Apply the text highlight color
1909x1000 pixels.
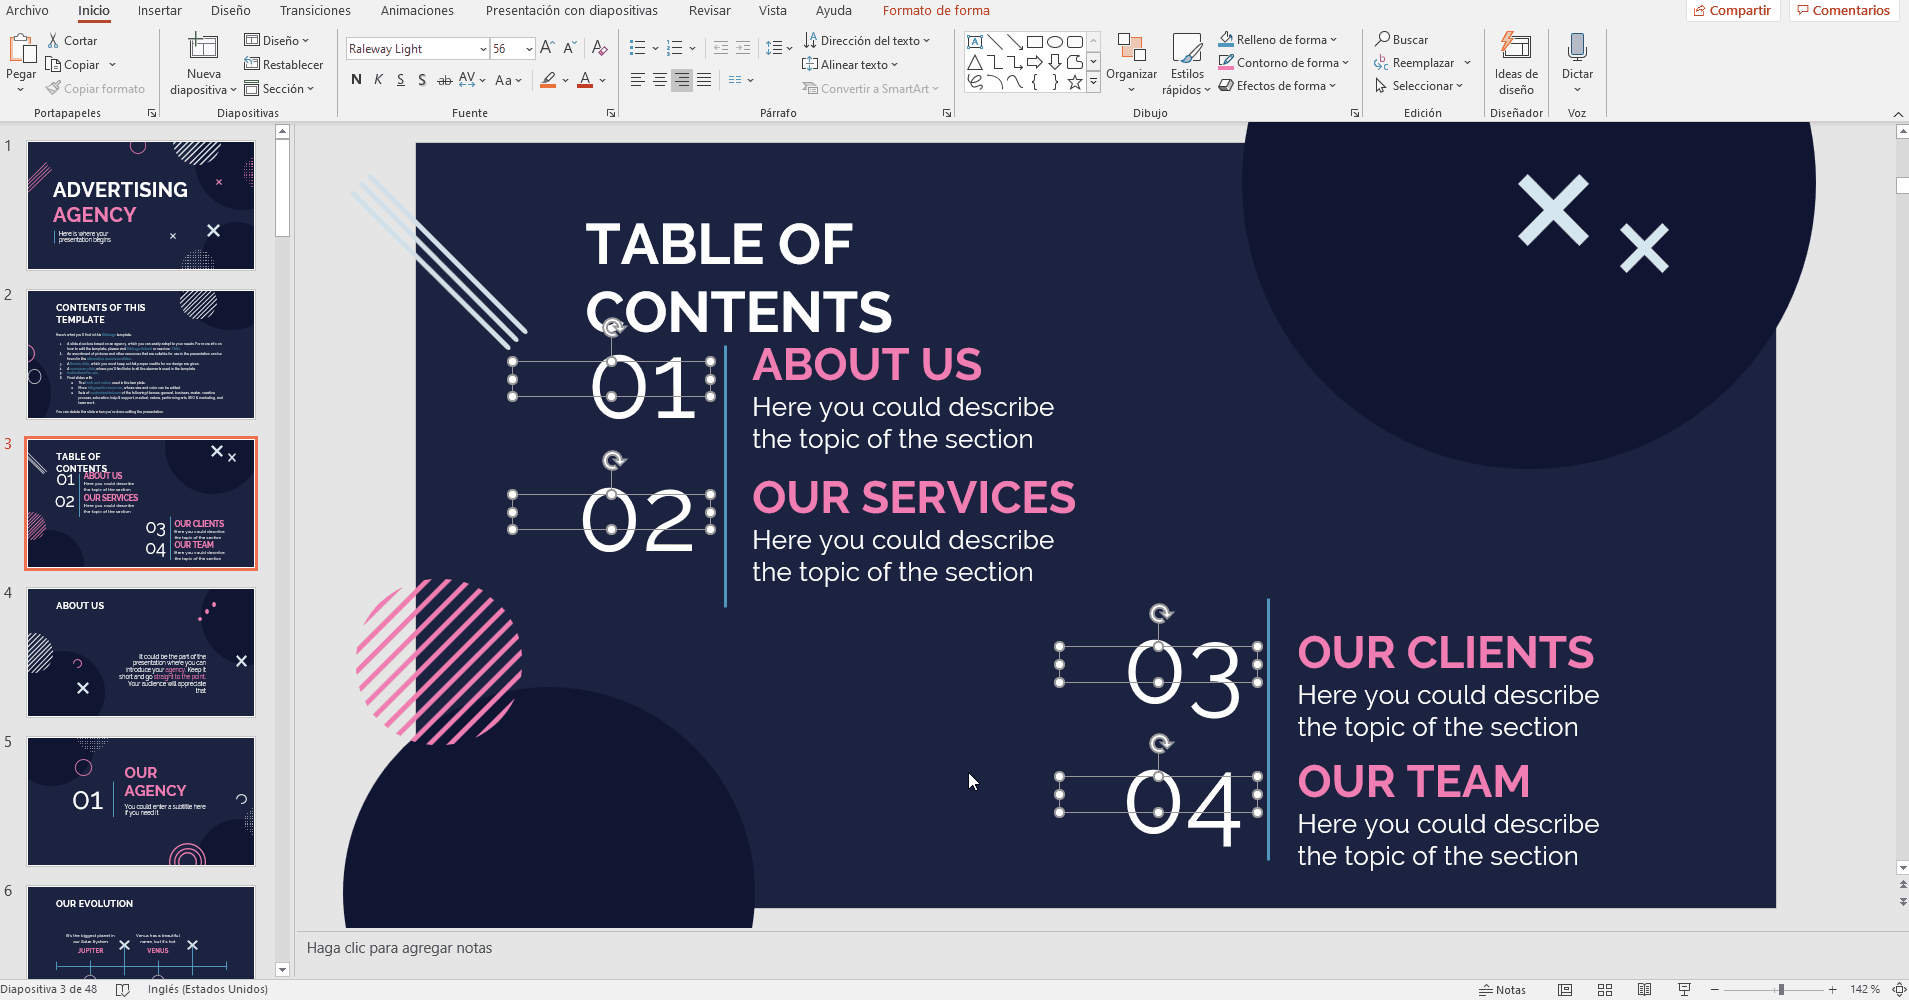pyautogui.click(x=548, y=80)
